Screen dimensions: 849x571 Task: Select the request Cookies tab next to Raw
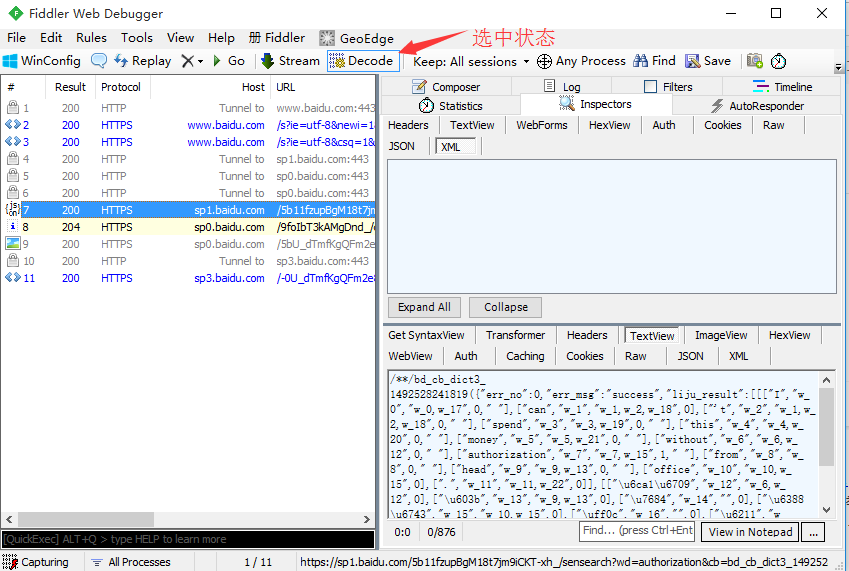pyautogui.click(x=722, y=125)
